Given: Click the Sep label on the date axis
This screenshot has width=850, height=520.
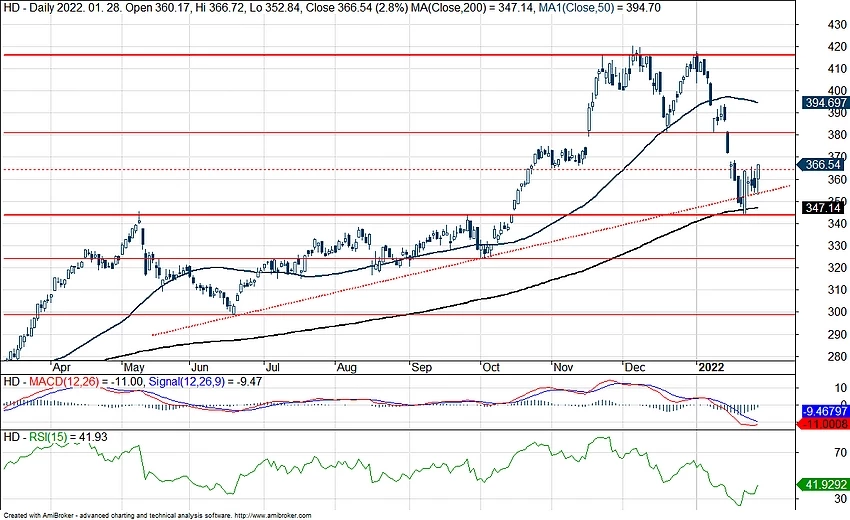Looking at the screenshot, I should 421,367.
